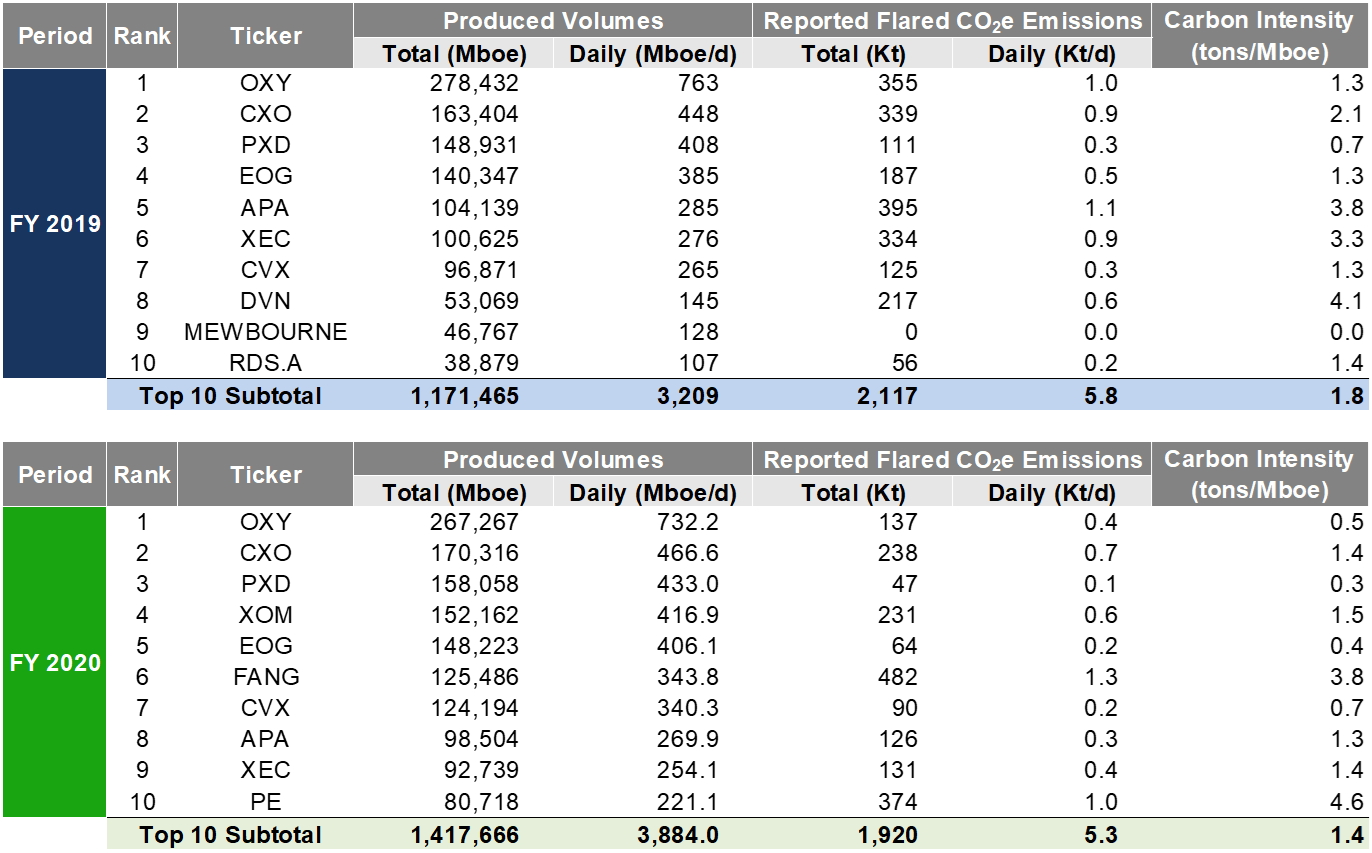Select the DVN ticker cell
The height and width of the screenshot is (853, 1372).
point(265,301)
